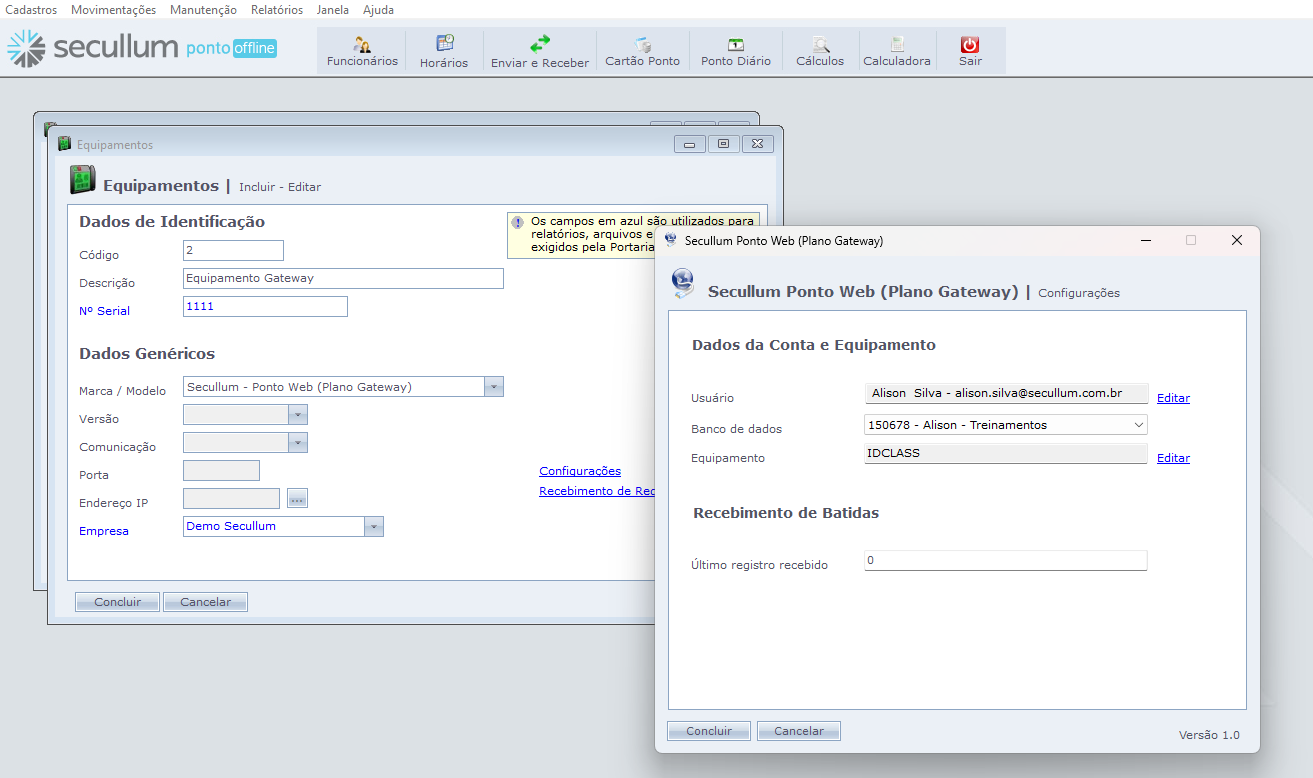
Task: Click the Horários toolbar icon
Action: [444, 44]
